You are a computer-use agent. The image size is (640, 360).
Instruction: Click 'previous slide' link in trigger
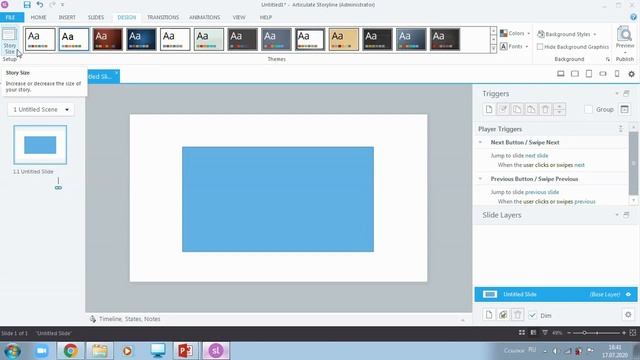coord(542,192)
